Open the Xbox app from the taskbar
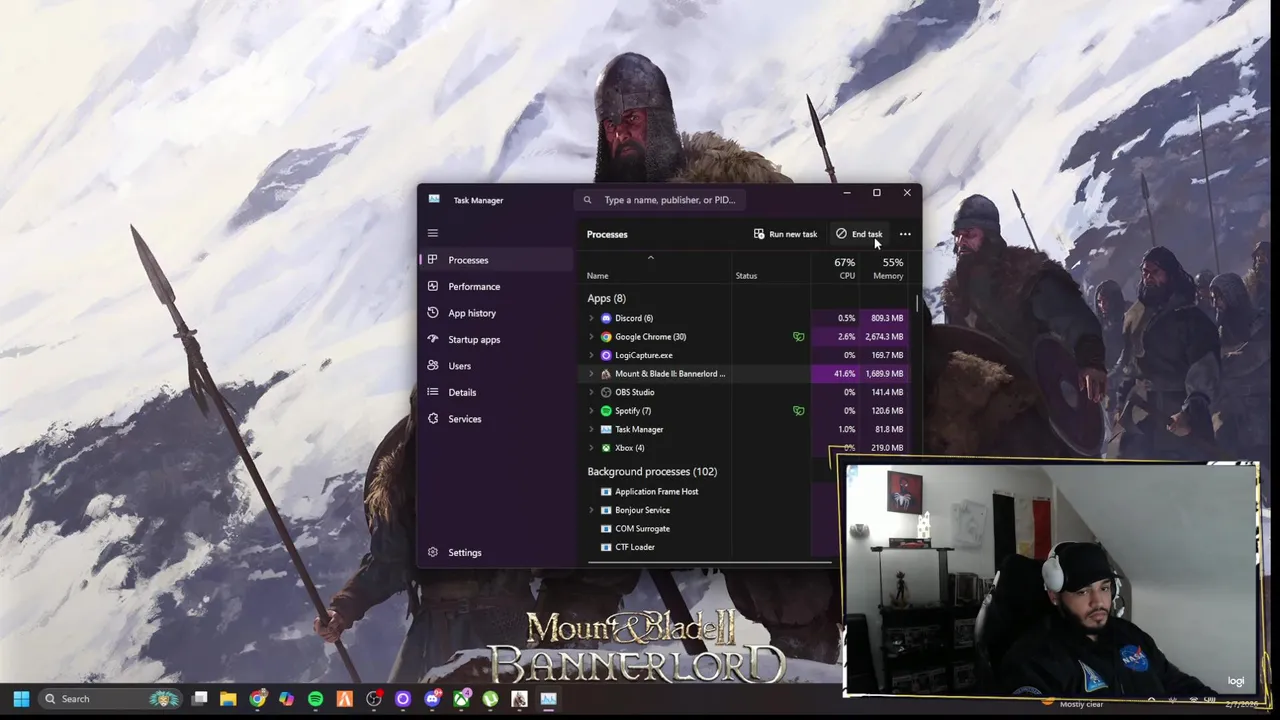Image resolution: width=1280 pixels, height=720 pixels. tap(461, 699)
